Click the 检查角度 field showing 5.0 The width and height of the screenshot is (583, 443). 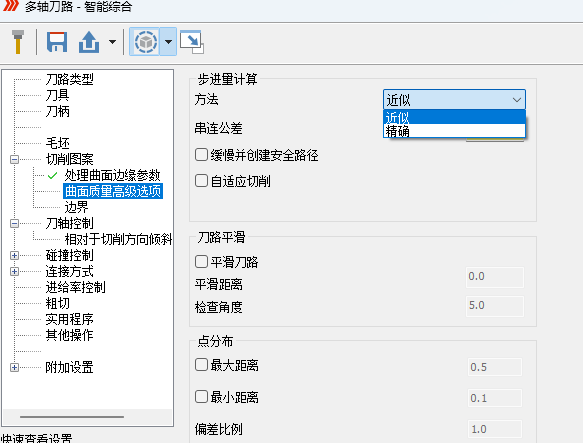point(495,306)
